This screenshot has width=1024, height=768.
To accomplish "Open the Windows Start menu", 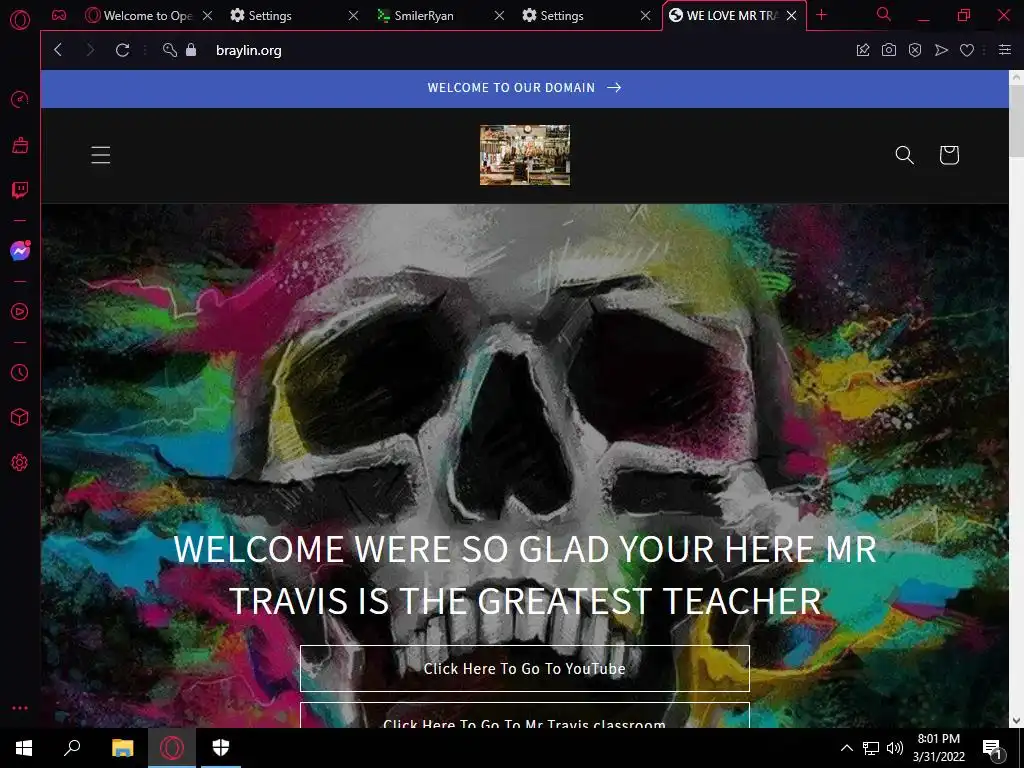I will point(24,748).
